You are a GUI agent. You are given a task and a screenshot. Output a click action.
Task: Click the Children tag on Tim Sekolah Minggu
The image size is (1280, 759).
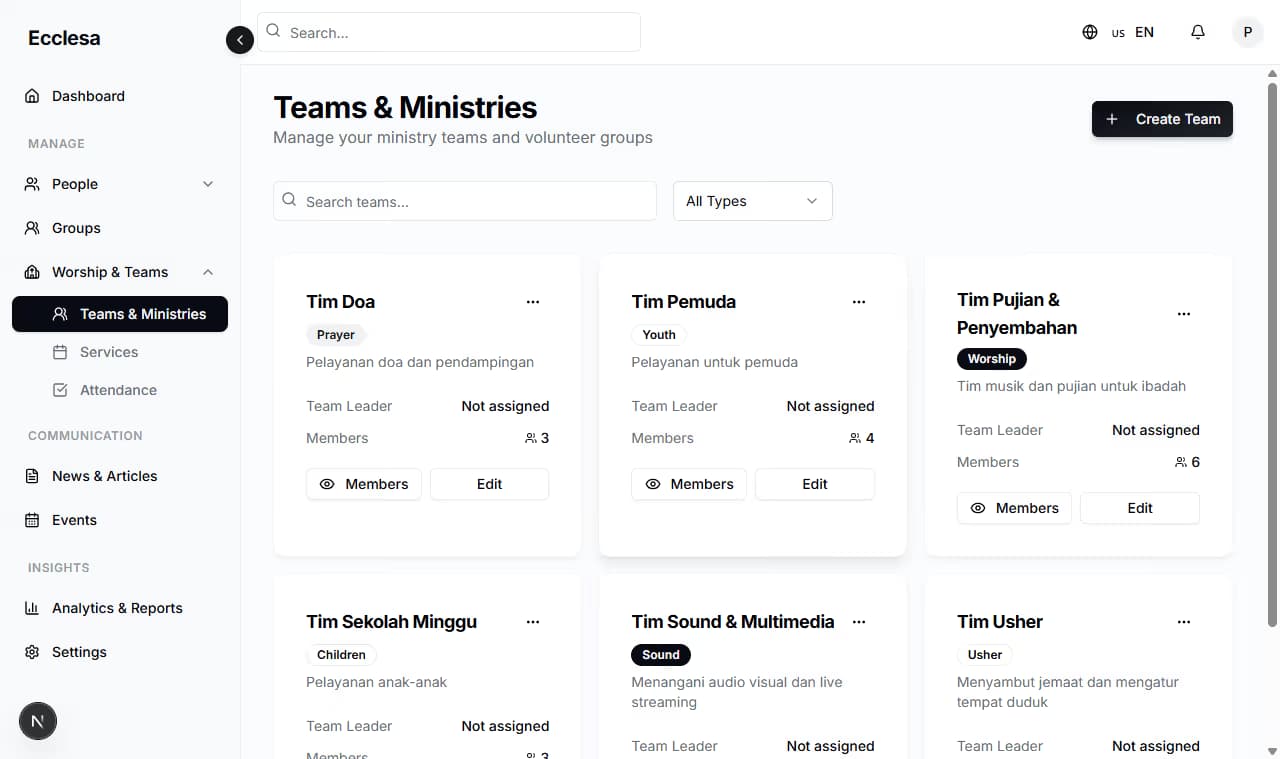[341, 655]
